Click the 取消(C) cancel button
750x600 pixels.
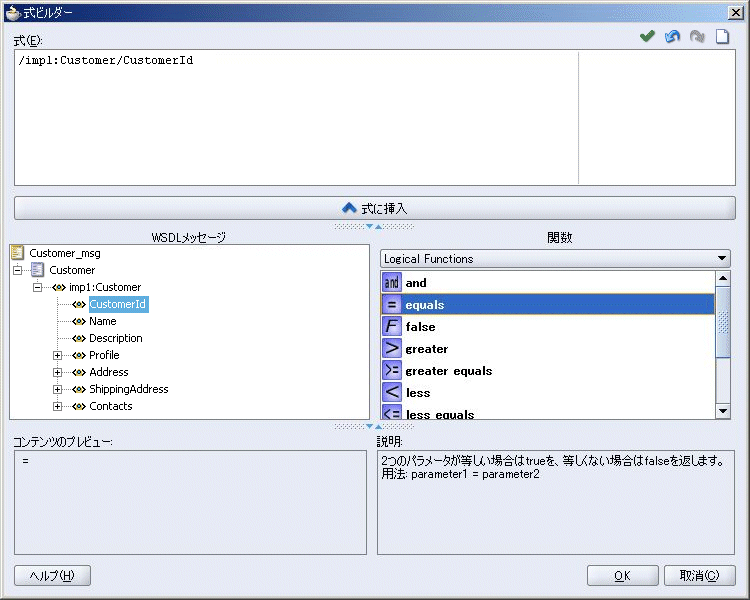699,576
